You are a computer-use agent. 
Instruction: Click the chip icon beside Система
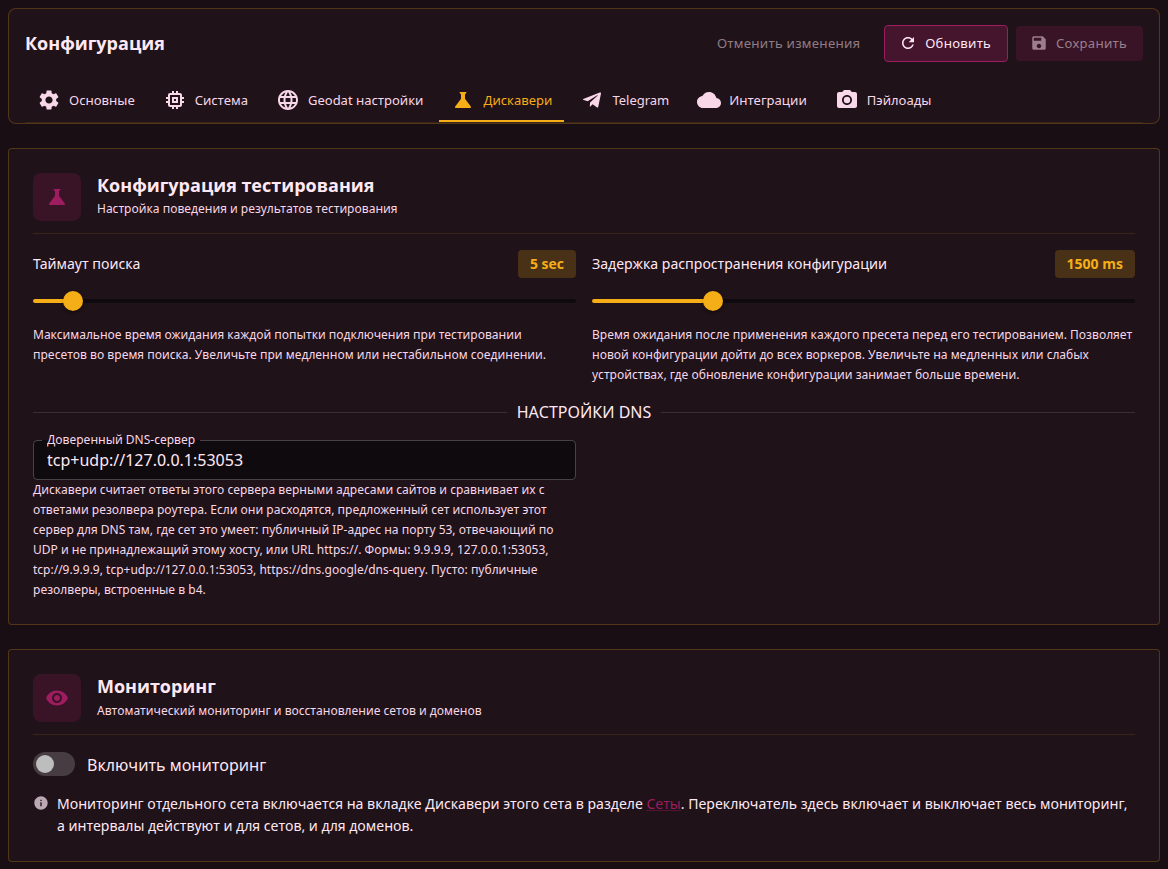pyautogui.click(x=175, y=101)
